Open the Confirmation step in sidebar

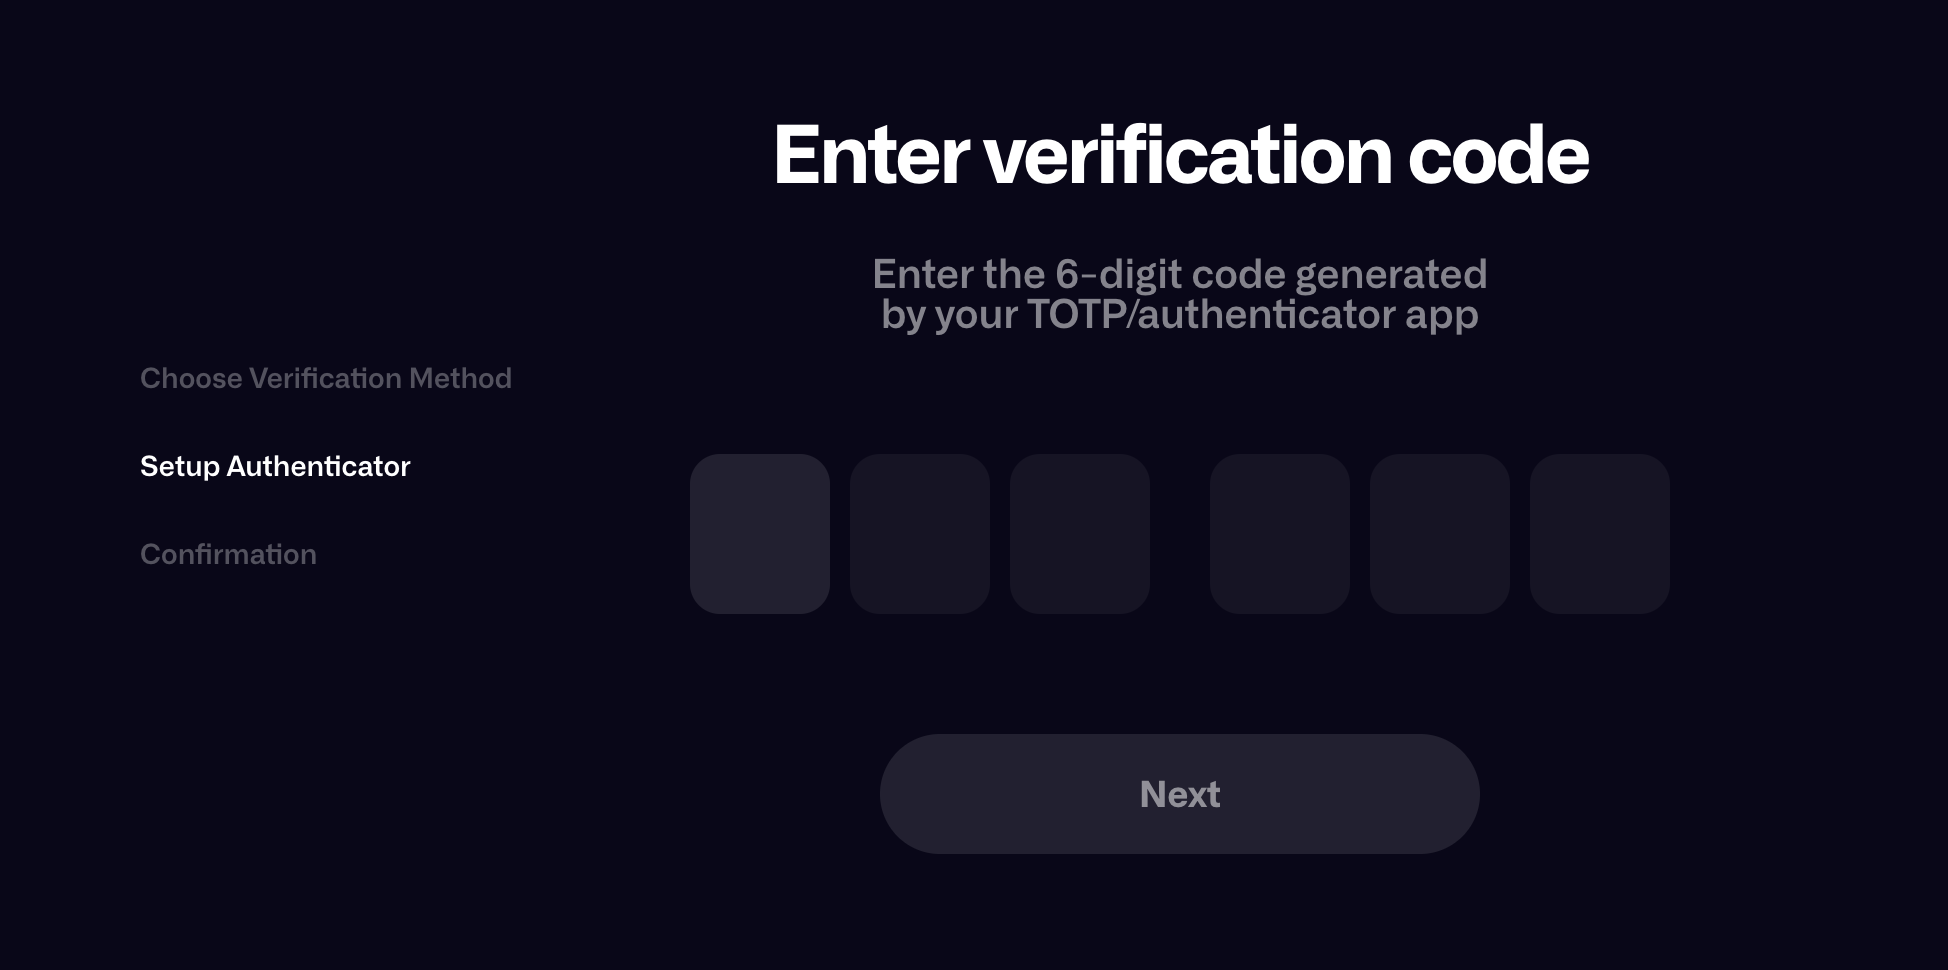pos(228,554)
